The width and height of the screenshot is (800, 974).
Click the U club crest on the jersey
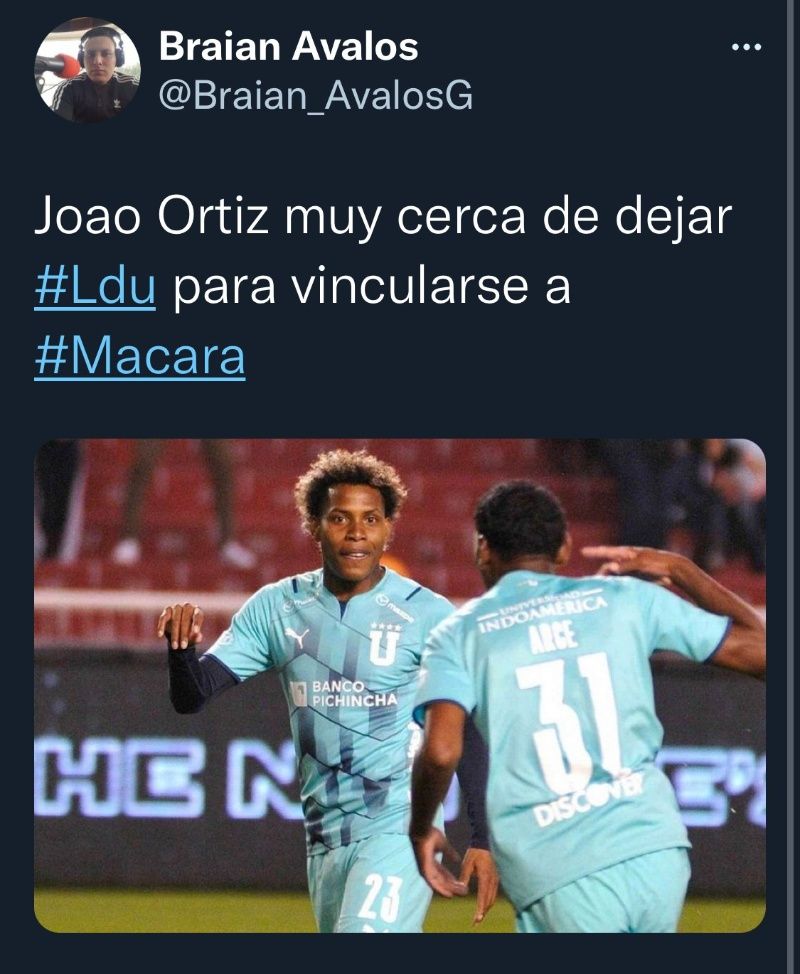click(384, 644)
